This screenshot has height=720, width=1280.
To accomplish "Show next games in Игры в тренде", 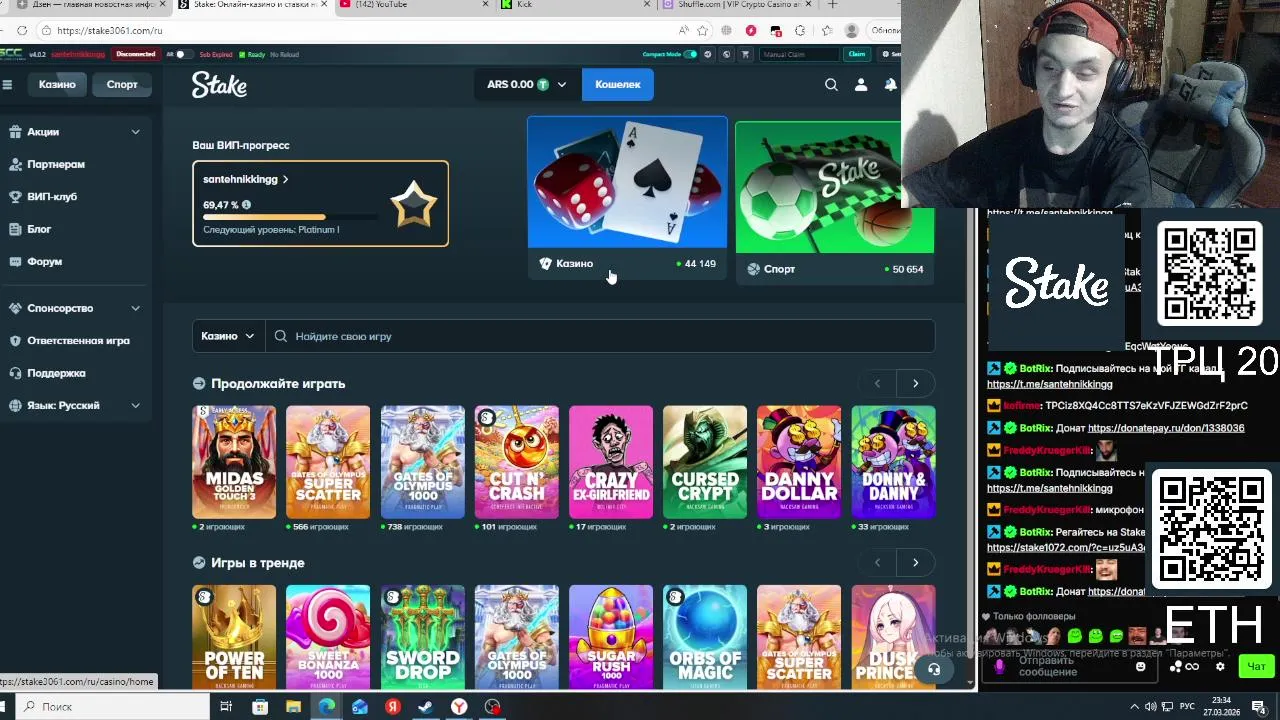I will click(x=915, y=563).
